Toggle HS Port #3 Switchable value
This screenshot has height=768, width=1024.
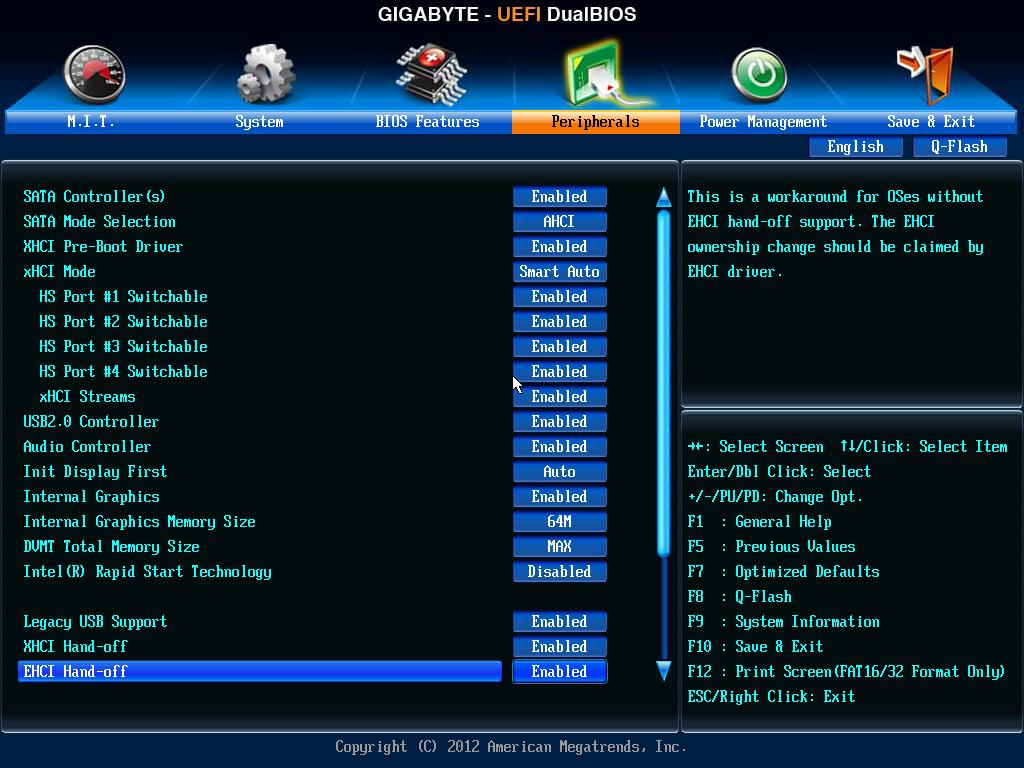(x=560, y=347)
